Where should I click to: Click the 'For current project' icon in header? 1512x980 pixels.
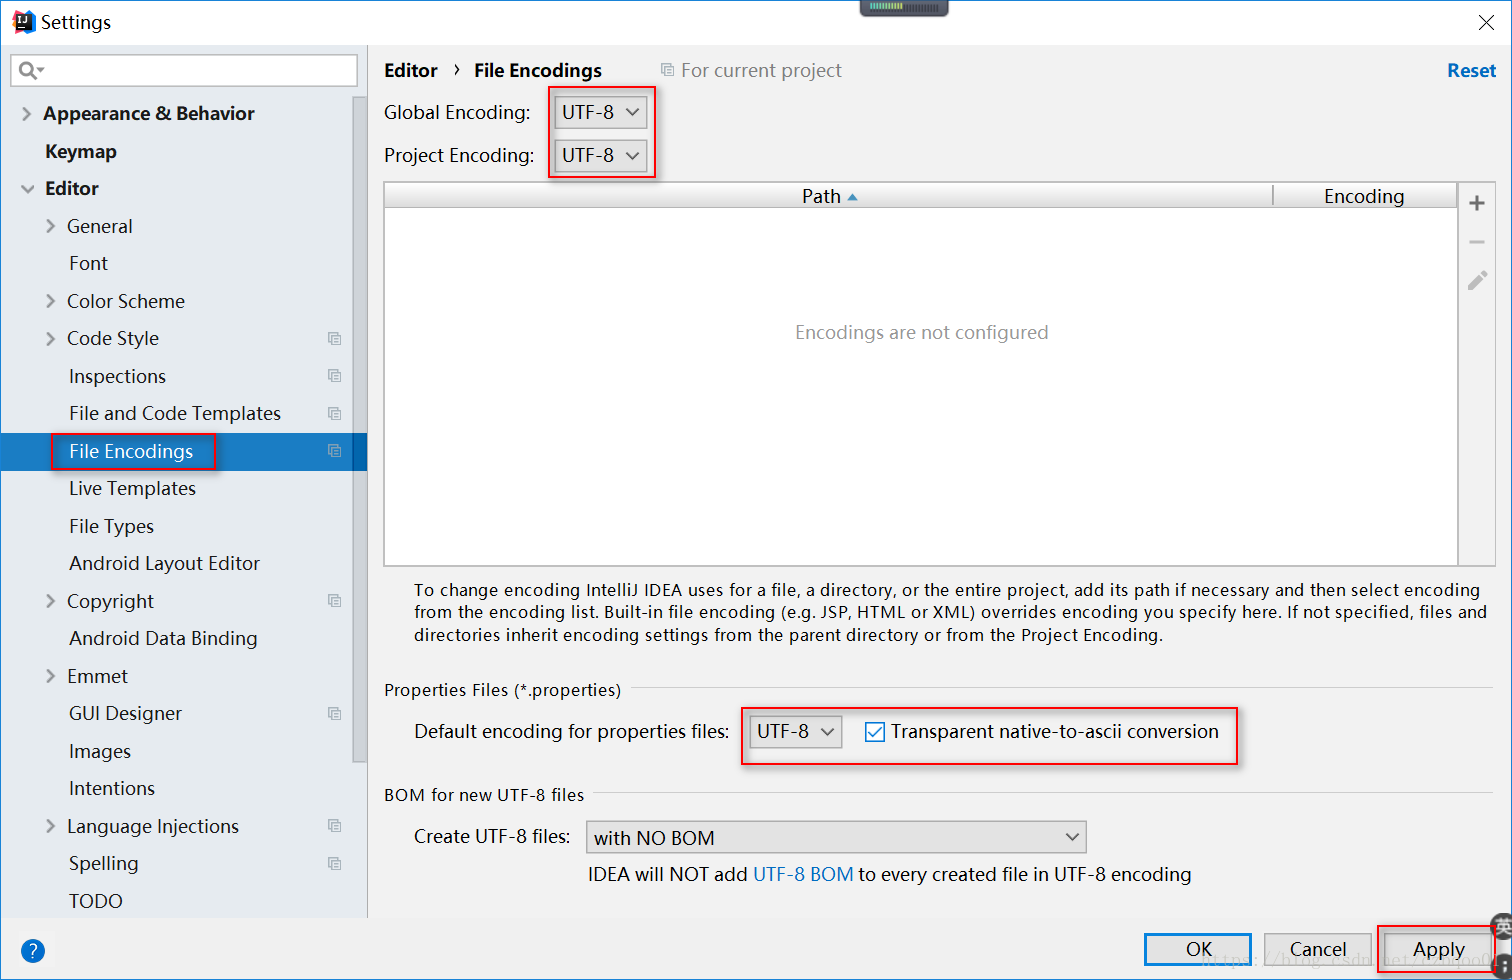[667, 70]
